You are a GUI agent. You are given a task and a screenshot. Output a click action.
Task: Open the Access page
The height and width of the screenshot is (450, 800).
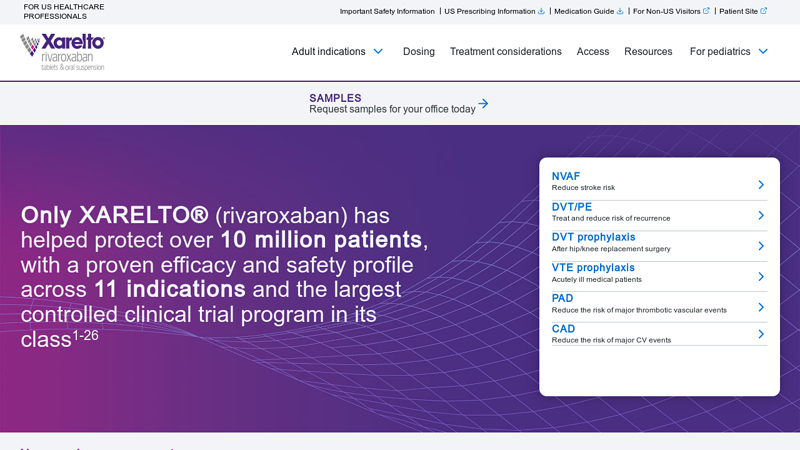[x=593, y=52]
